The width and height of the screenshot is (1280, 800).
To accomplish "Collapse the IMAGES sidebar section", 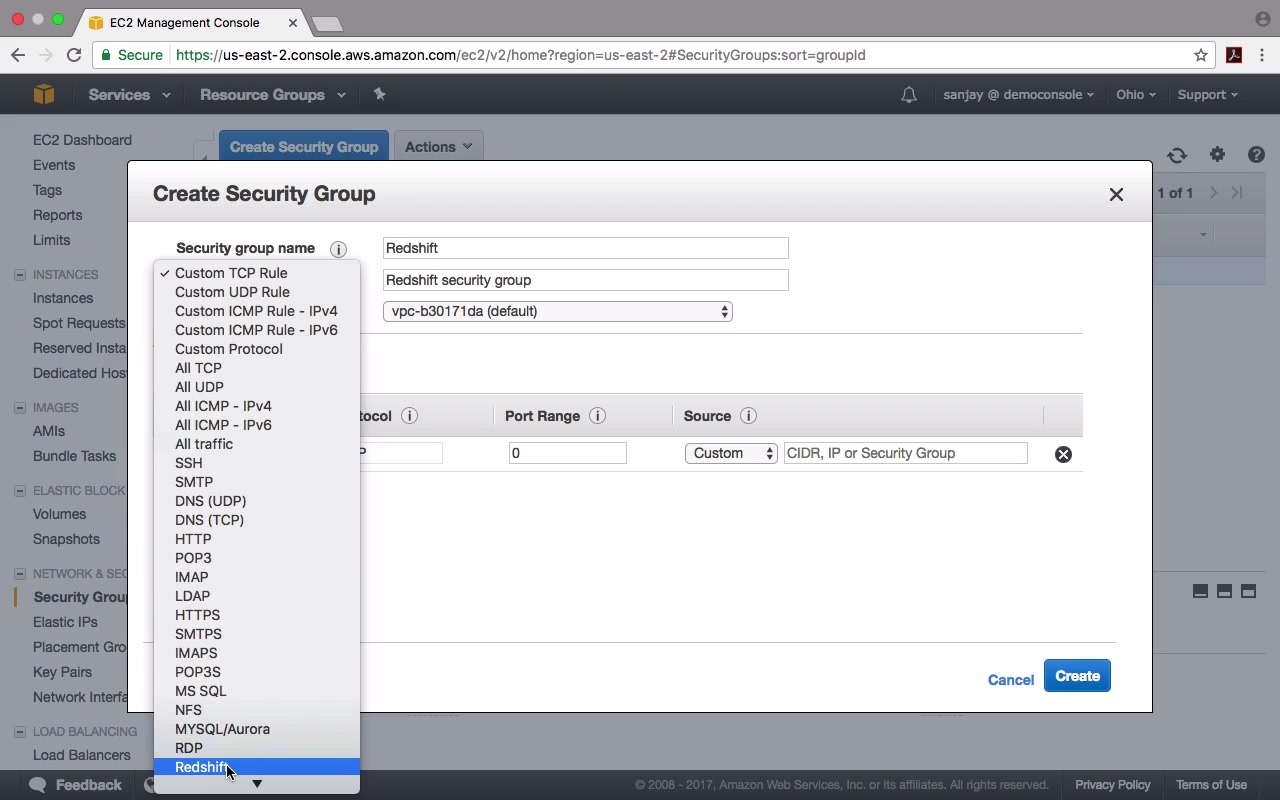I will [x=20, y=408].
